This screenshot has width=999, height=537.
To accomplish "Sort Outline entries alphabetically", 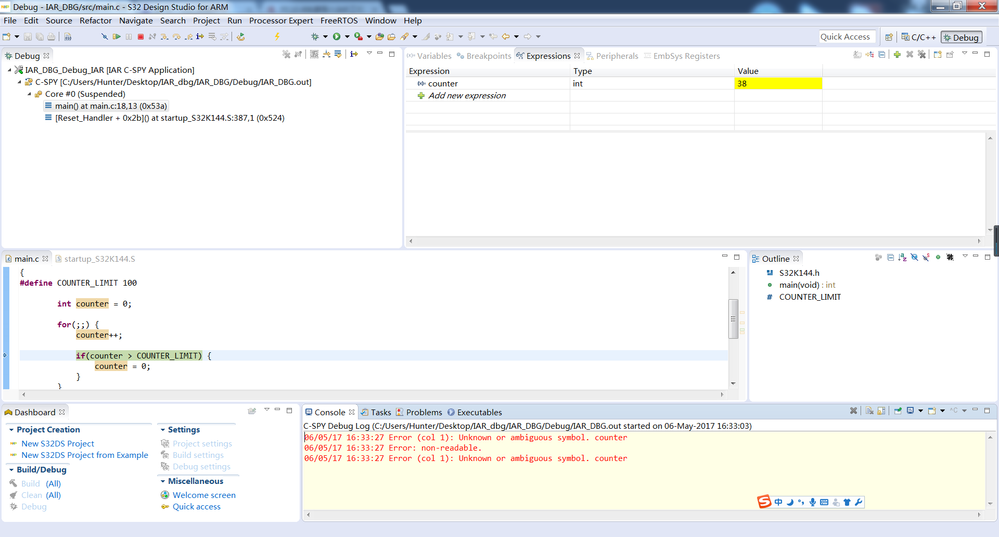I will 902,257.
